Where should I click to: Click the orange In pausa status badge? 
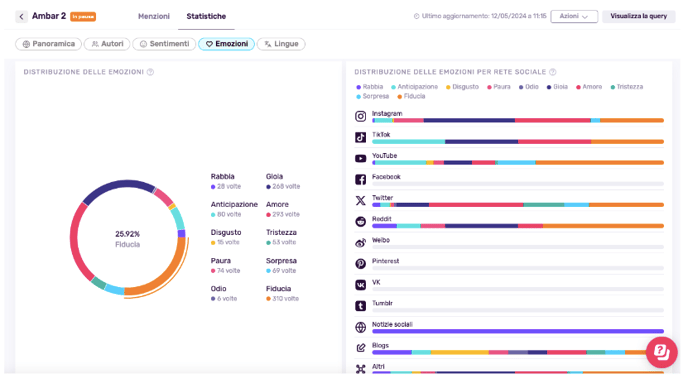coord(83,17)
